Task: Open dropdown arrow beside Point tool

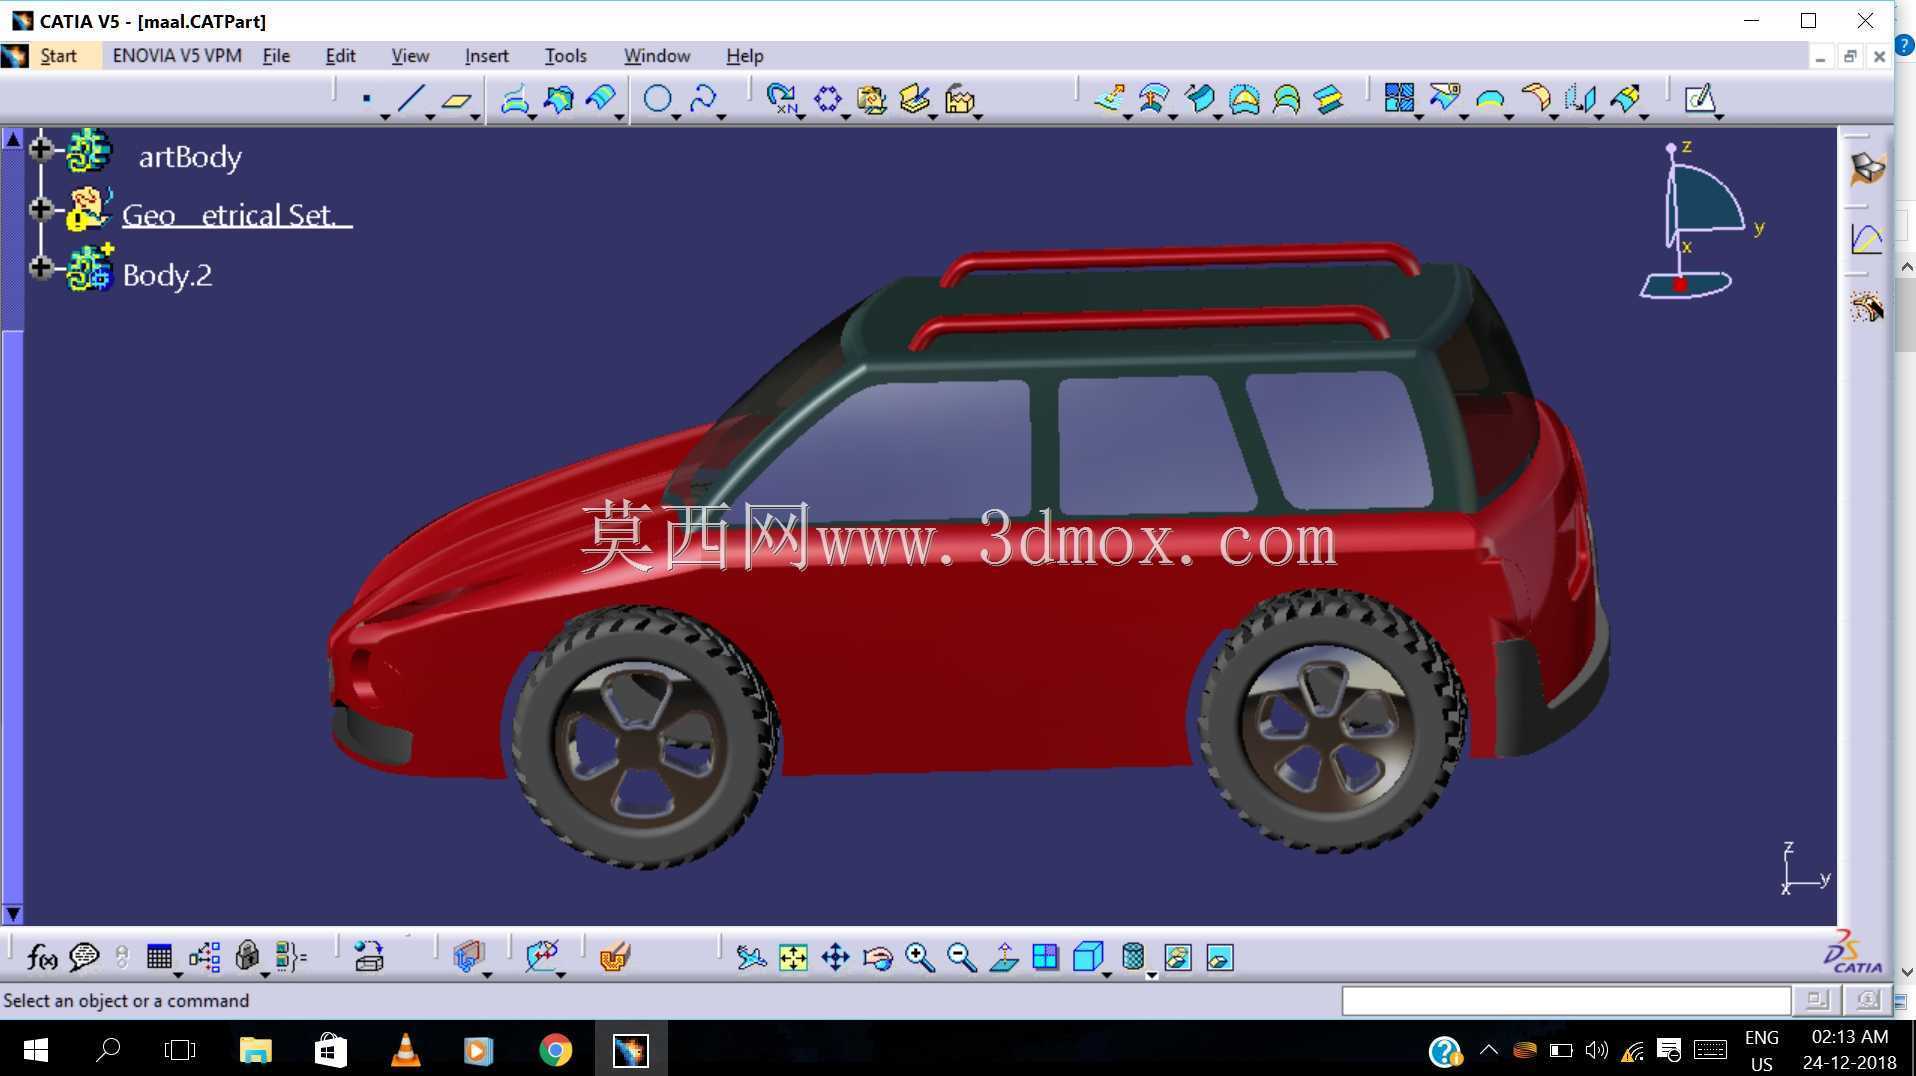Action: 385,118
